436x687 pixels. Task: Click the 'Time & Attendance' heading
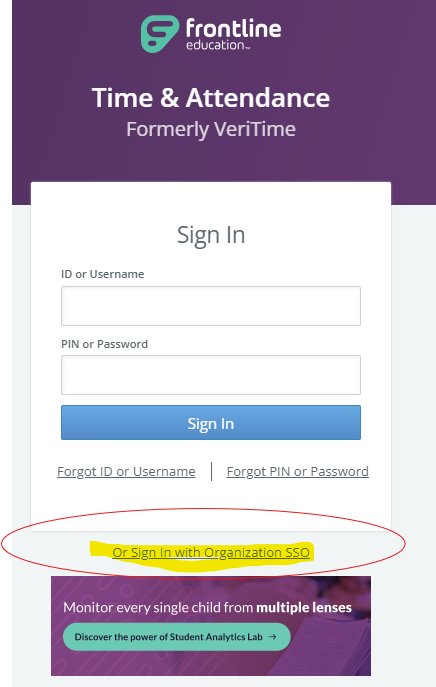click(x=211, y=97)
